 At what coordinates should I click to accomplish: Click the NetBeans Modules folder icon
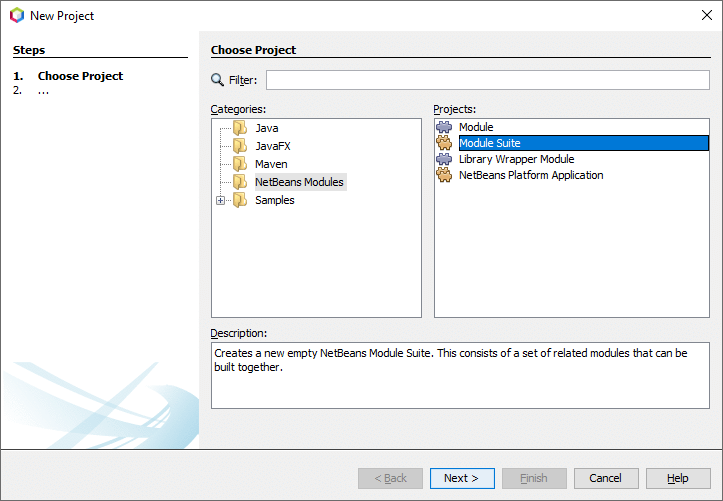239,182
